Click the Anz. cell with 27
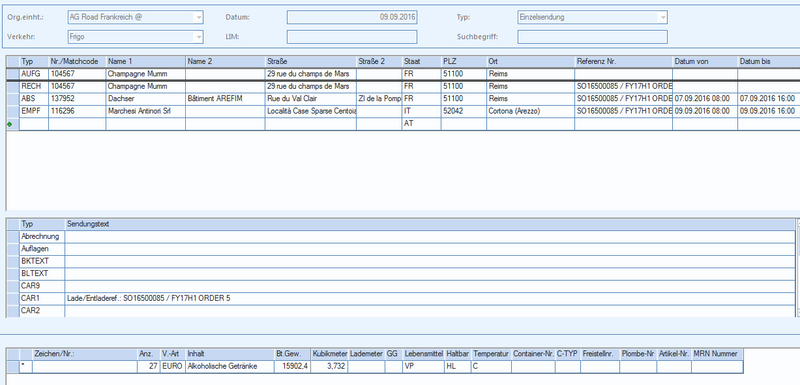Screen dimensions: 800x385 pos(148,366)
